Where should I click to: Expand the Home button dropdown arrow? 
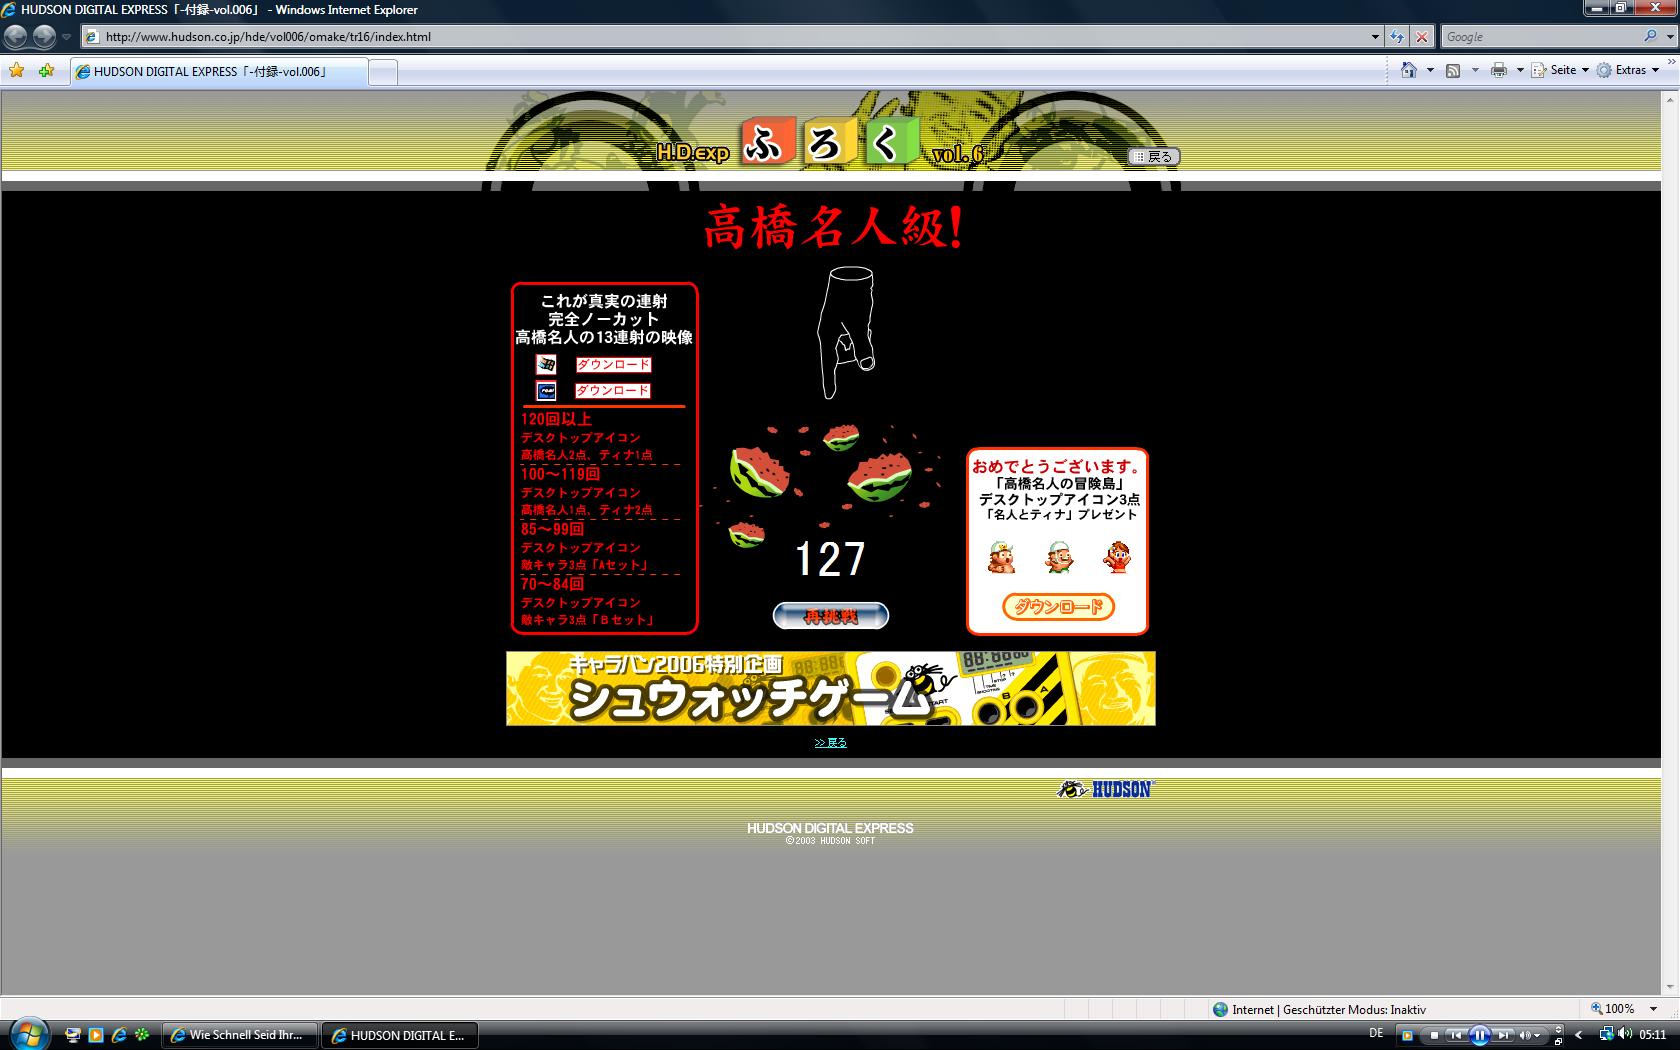[x=1430, y=70]
